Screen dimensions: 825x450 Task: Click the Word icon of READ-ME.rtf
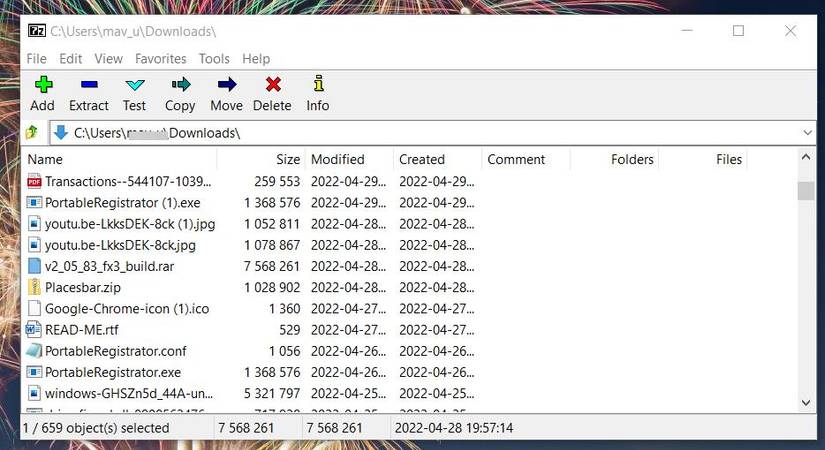click(34, 329)
